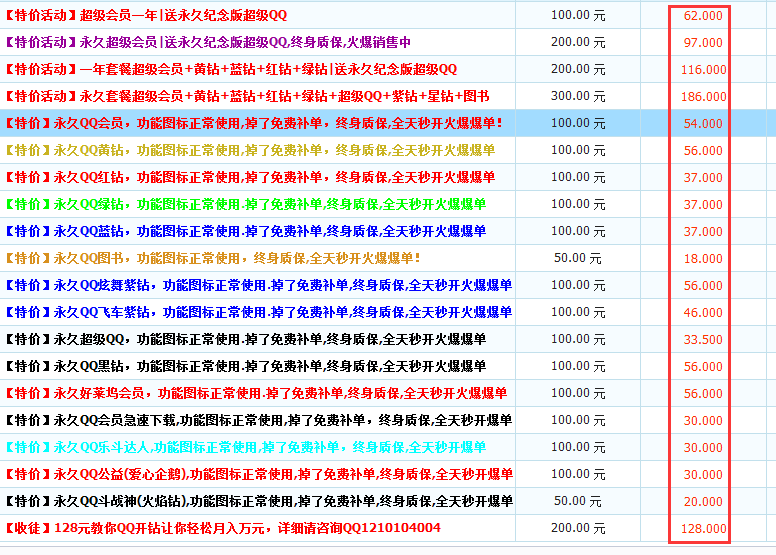Open the 永久套餐超级会员 with 星钻+图书 listing
Screen dimensions: 776x555
click(x=247, y=96)
